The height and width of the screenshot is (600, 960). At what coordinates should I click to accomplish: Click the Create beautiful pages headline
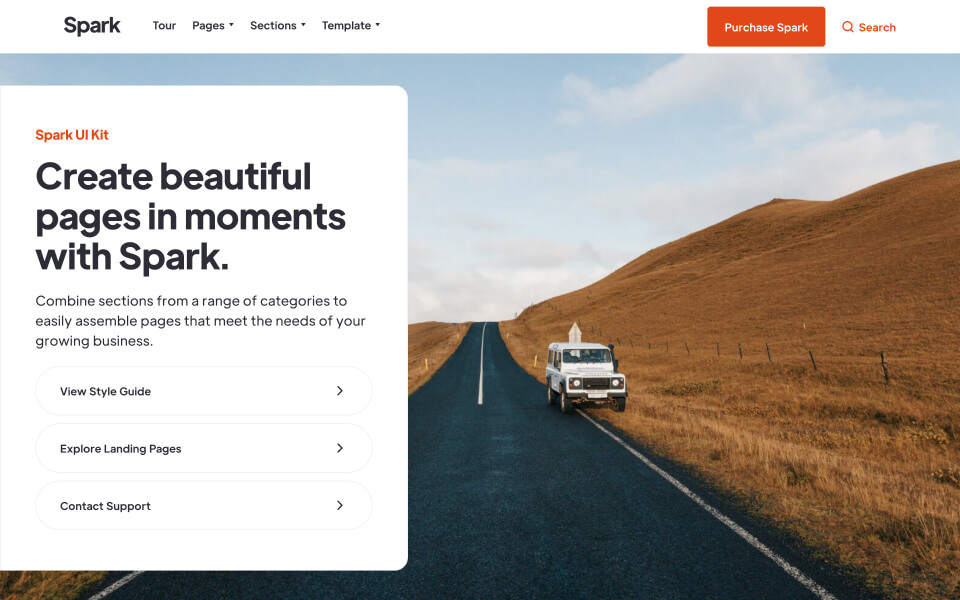coord(191,216)
